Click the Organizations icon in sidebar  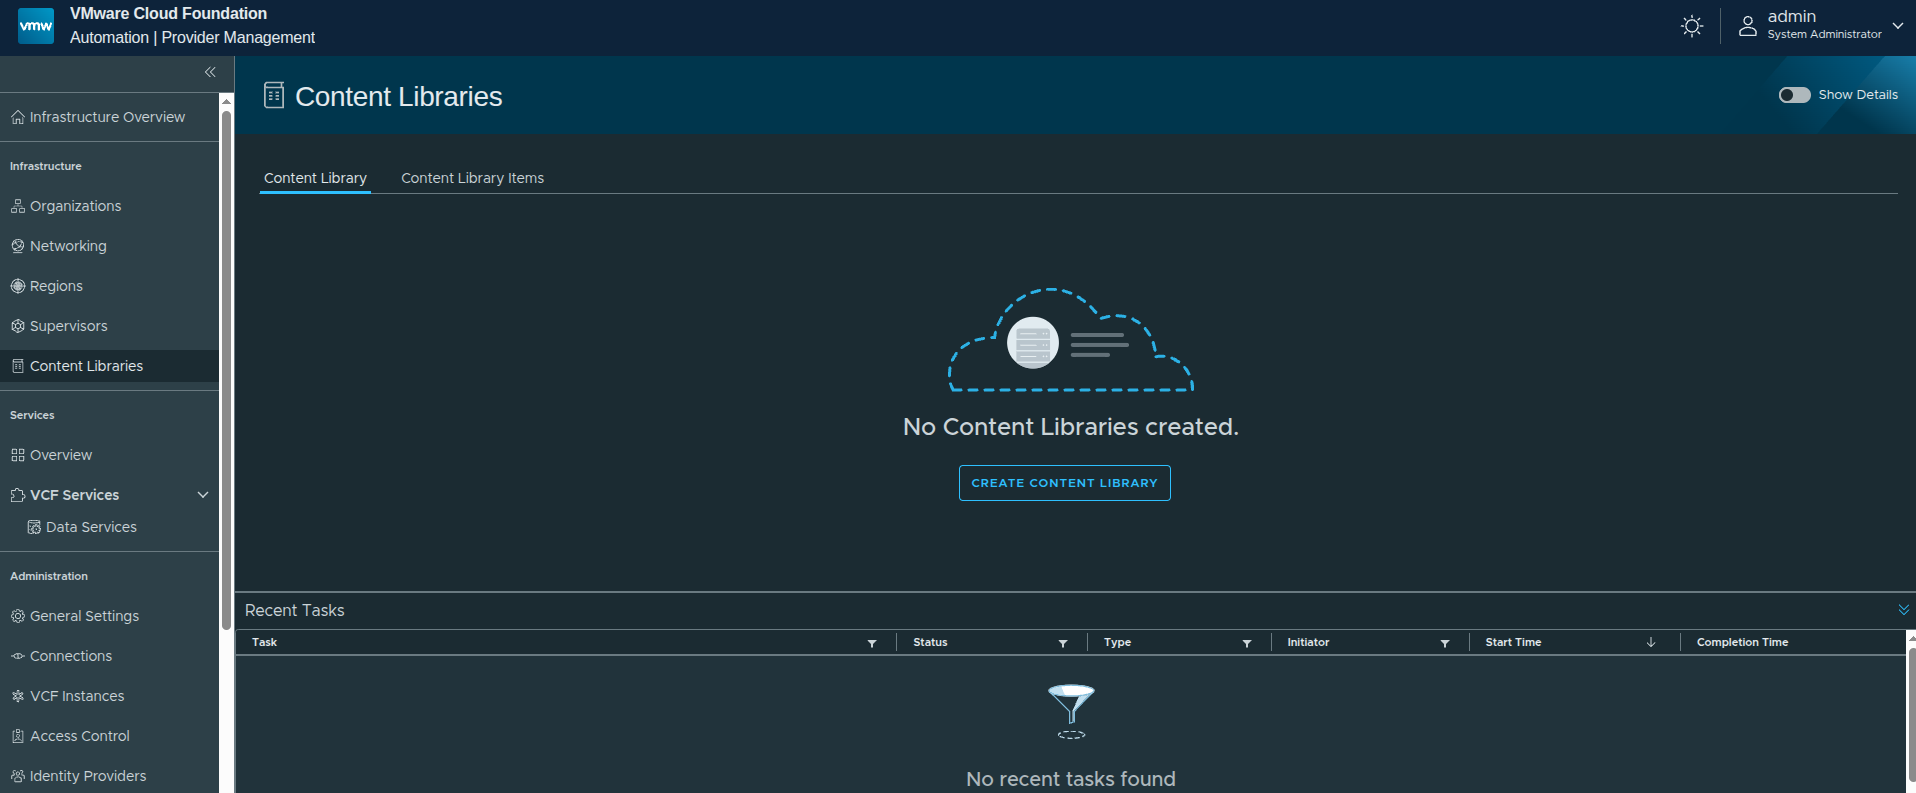17,206
